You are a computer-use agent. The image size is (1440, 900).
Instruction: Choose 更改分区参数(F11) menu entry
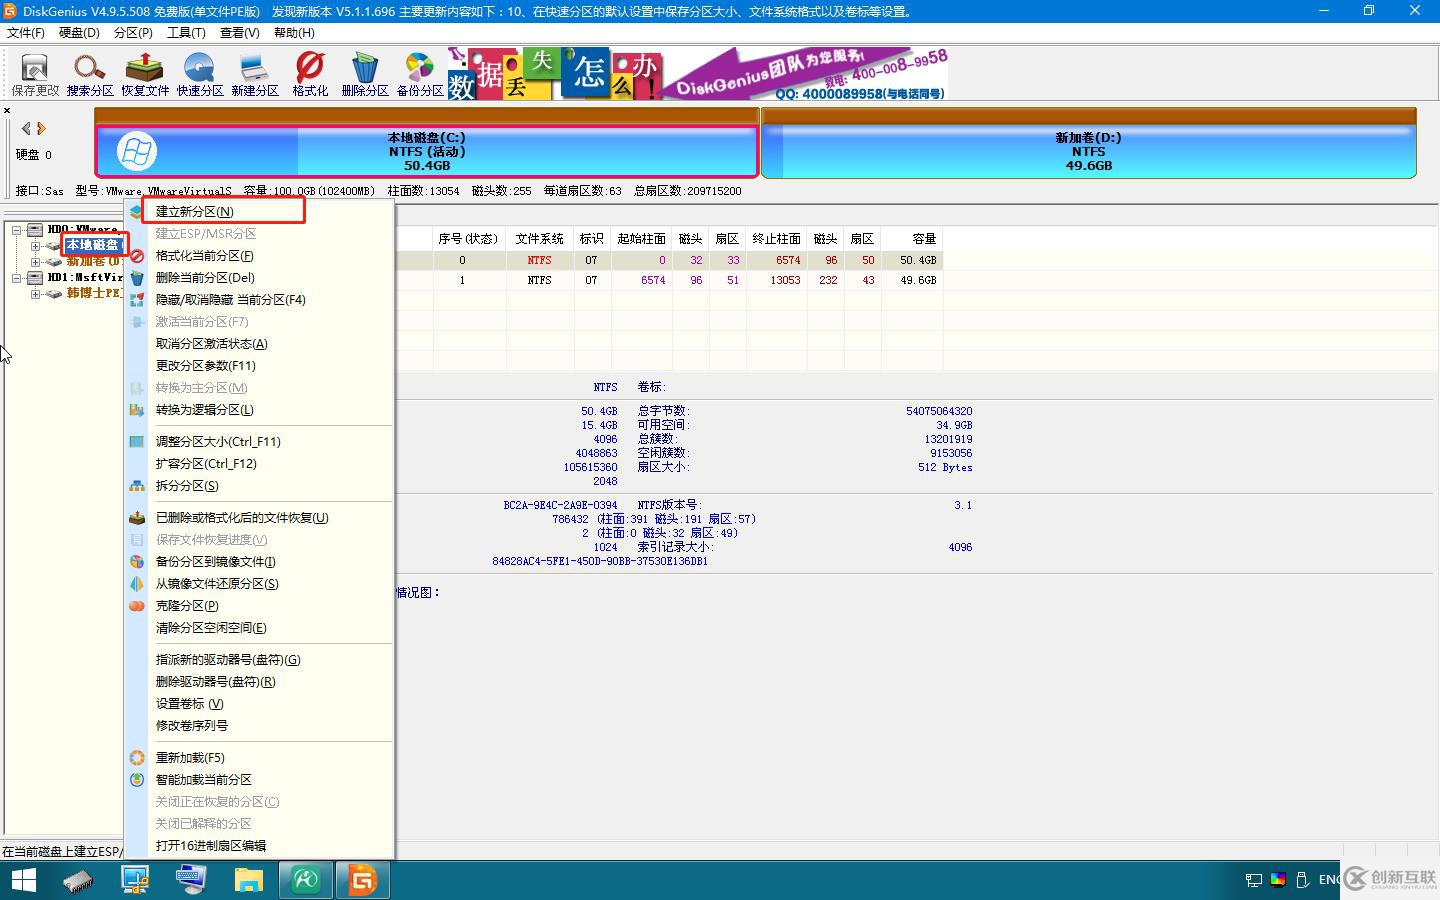(x=260, y=366)
